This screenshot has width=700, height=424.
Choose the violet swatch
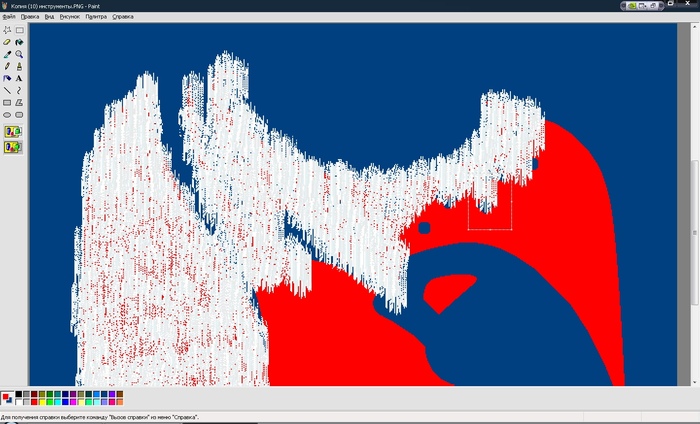coord(112,394)
